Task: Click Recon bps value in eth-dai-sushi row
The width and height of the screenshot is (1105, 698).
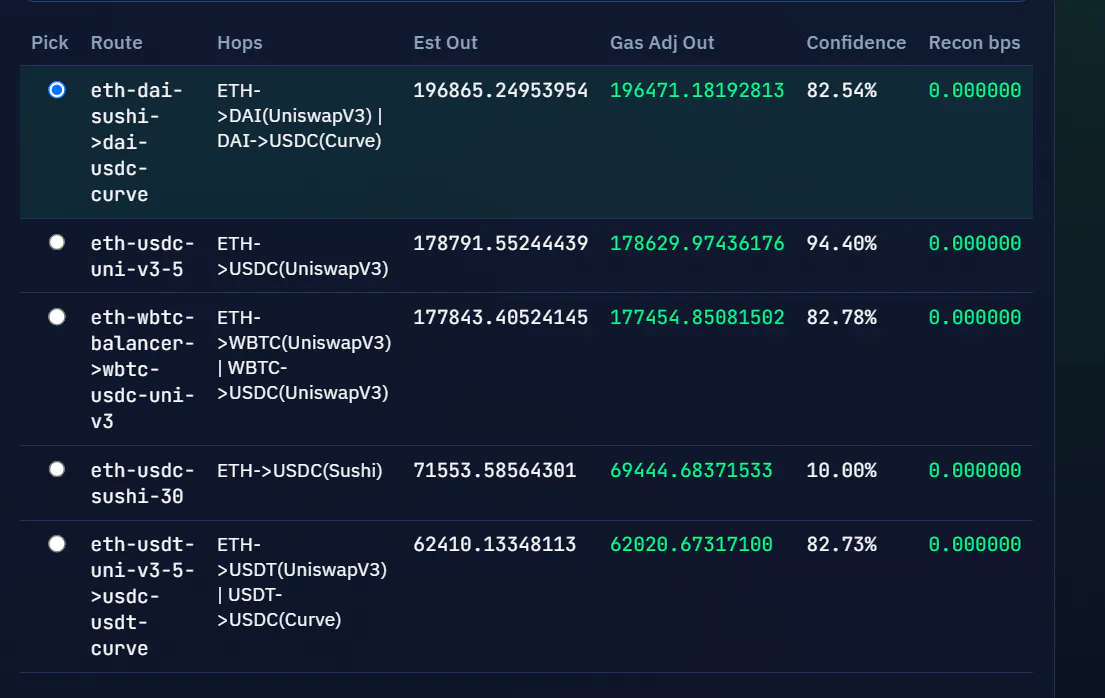Action: 975,90
